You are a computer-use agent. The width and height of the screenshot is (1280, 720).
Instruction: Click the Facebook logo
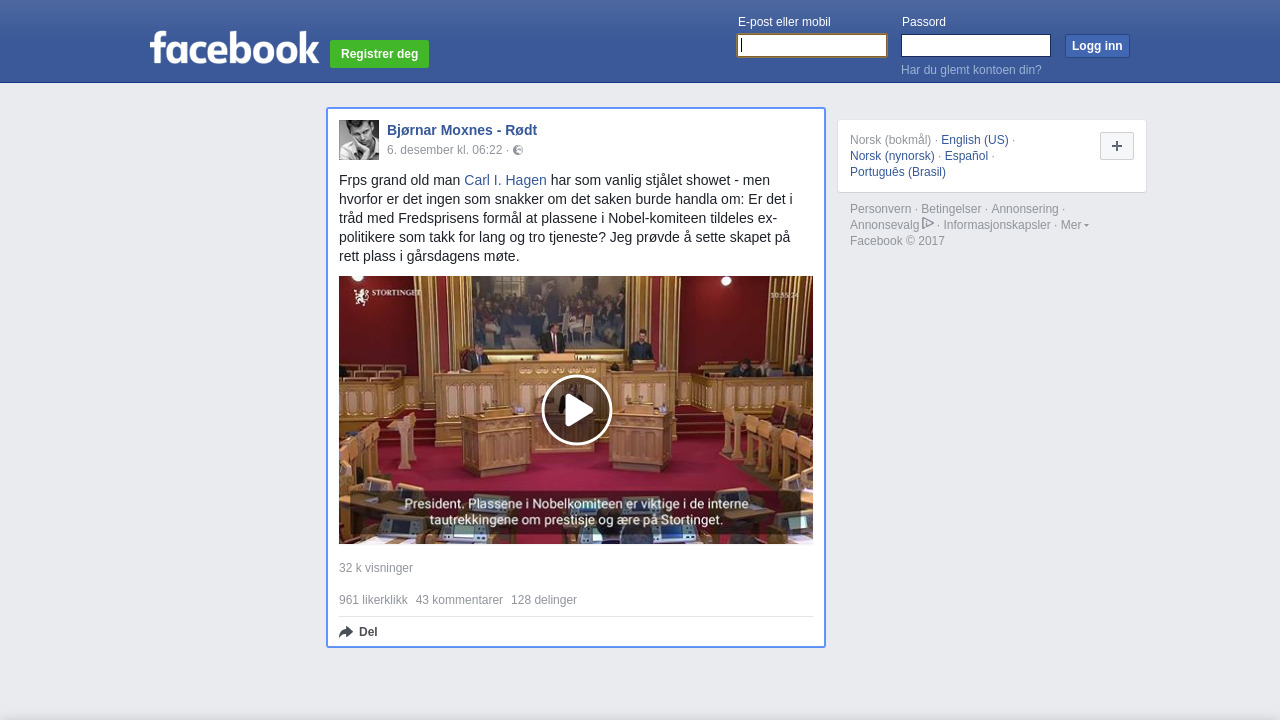(234, 48)
